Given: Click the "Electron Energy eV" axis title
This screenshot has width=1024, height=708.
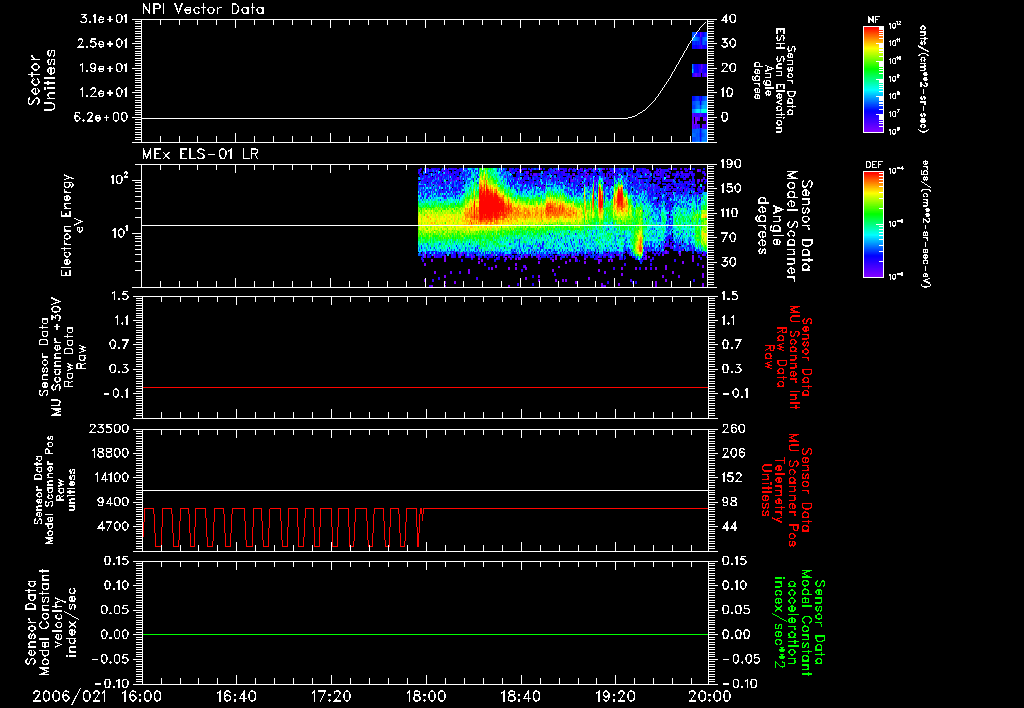Looking at the screenshot, I should point(74,225).
